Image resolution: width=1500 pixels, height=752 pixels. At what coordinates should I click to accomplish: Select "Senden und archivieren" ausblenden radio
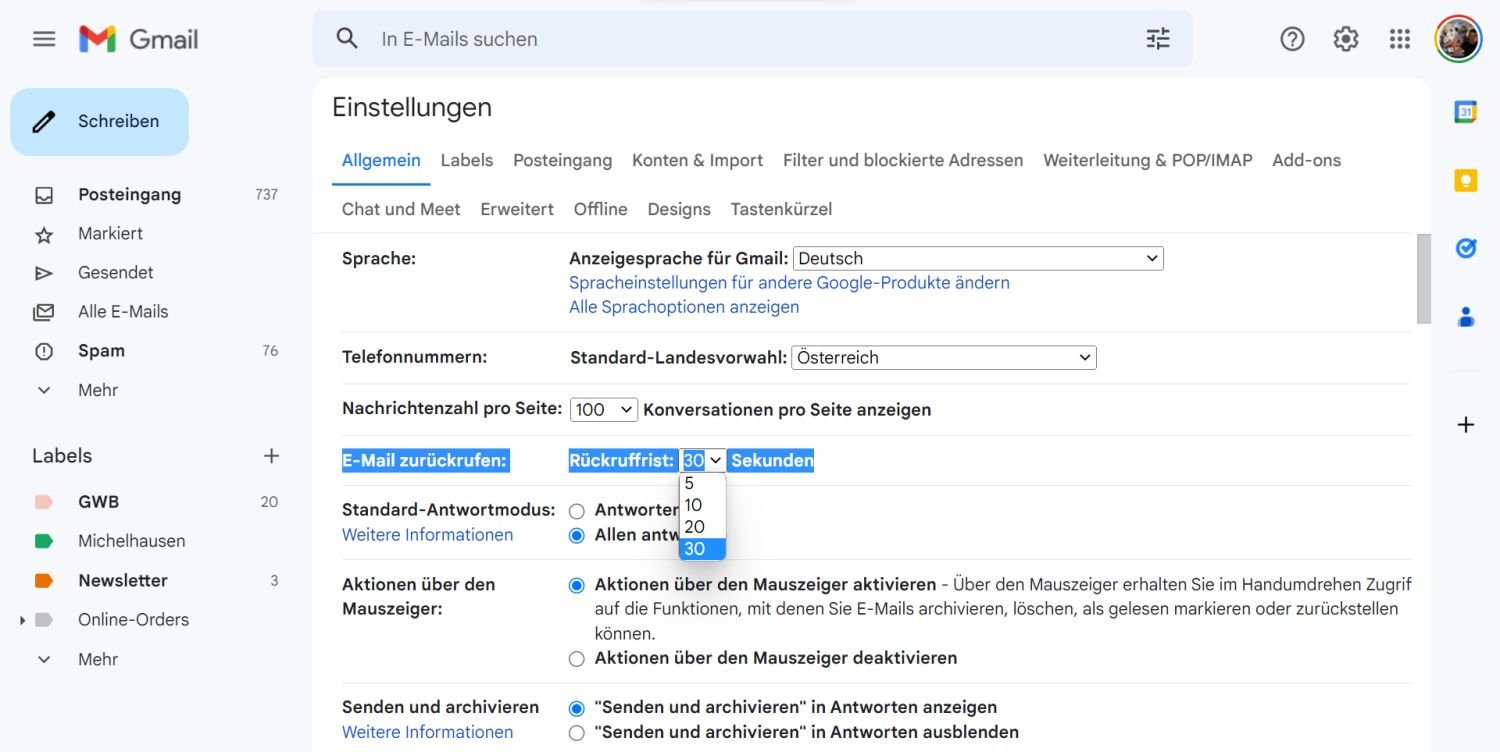click(x=576, y=733)
